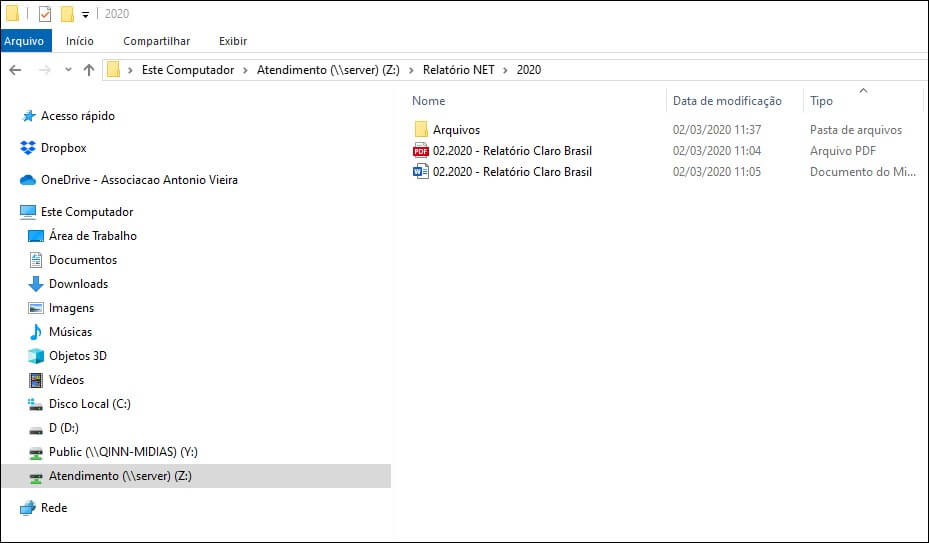Navigate up one folder level
Screen dimensions: 929x543
[89, 70]
